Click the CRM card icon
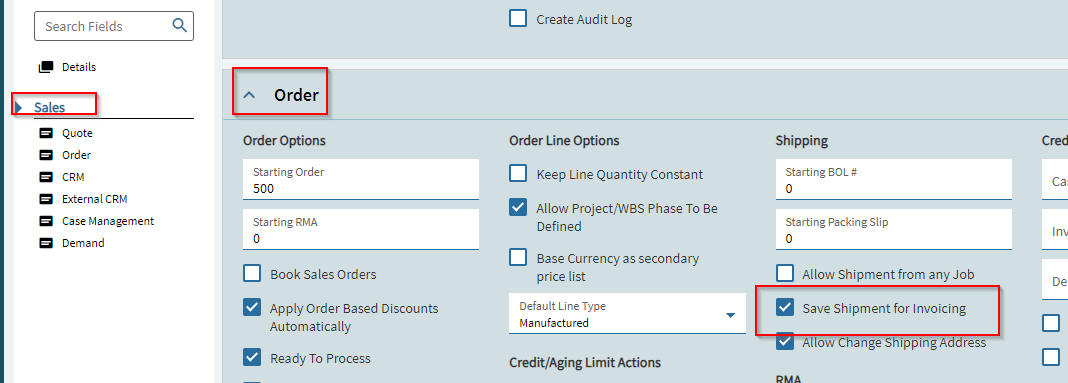 coord(46,177)
